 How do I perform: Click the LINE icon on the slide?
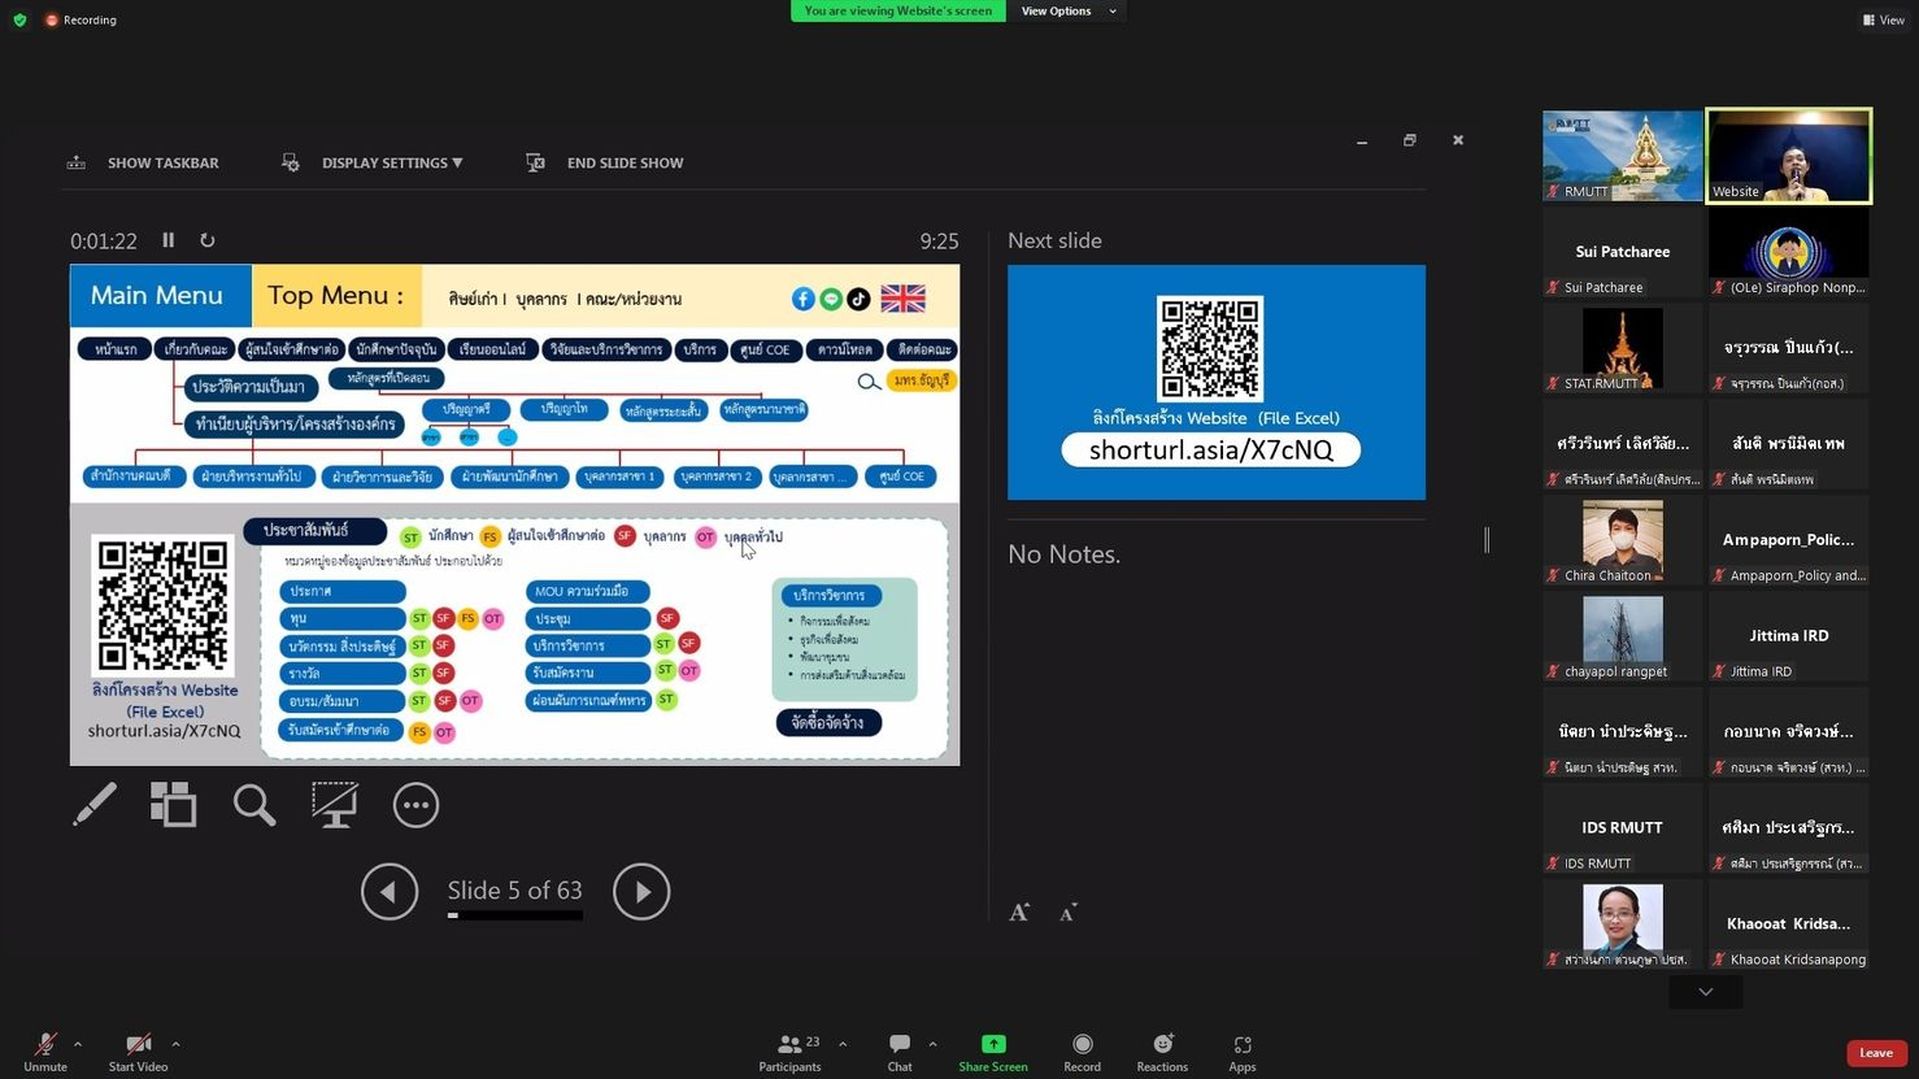pos(831,298)
